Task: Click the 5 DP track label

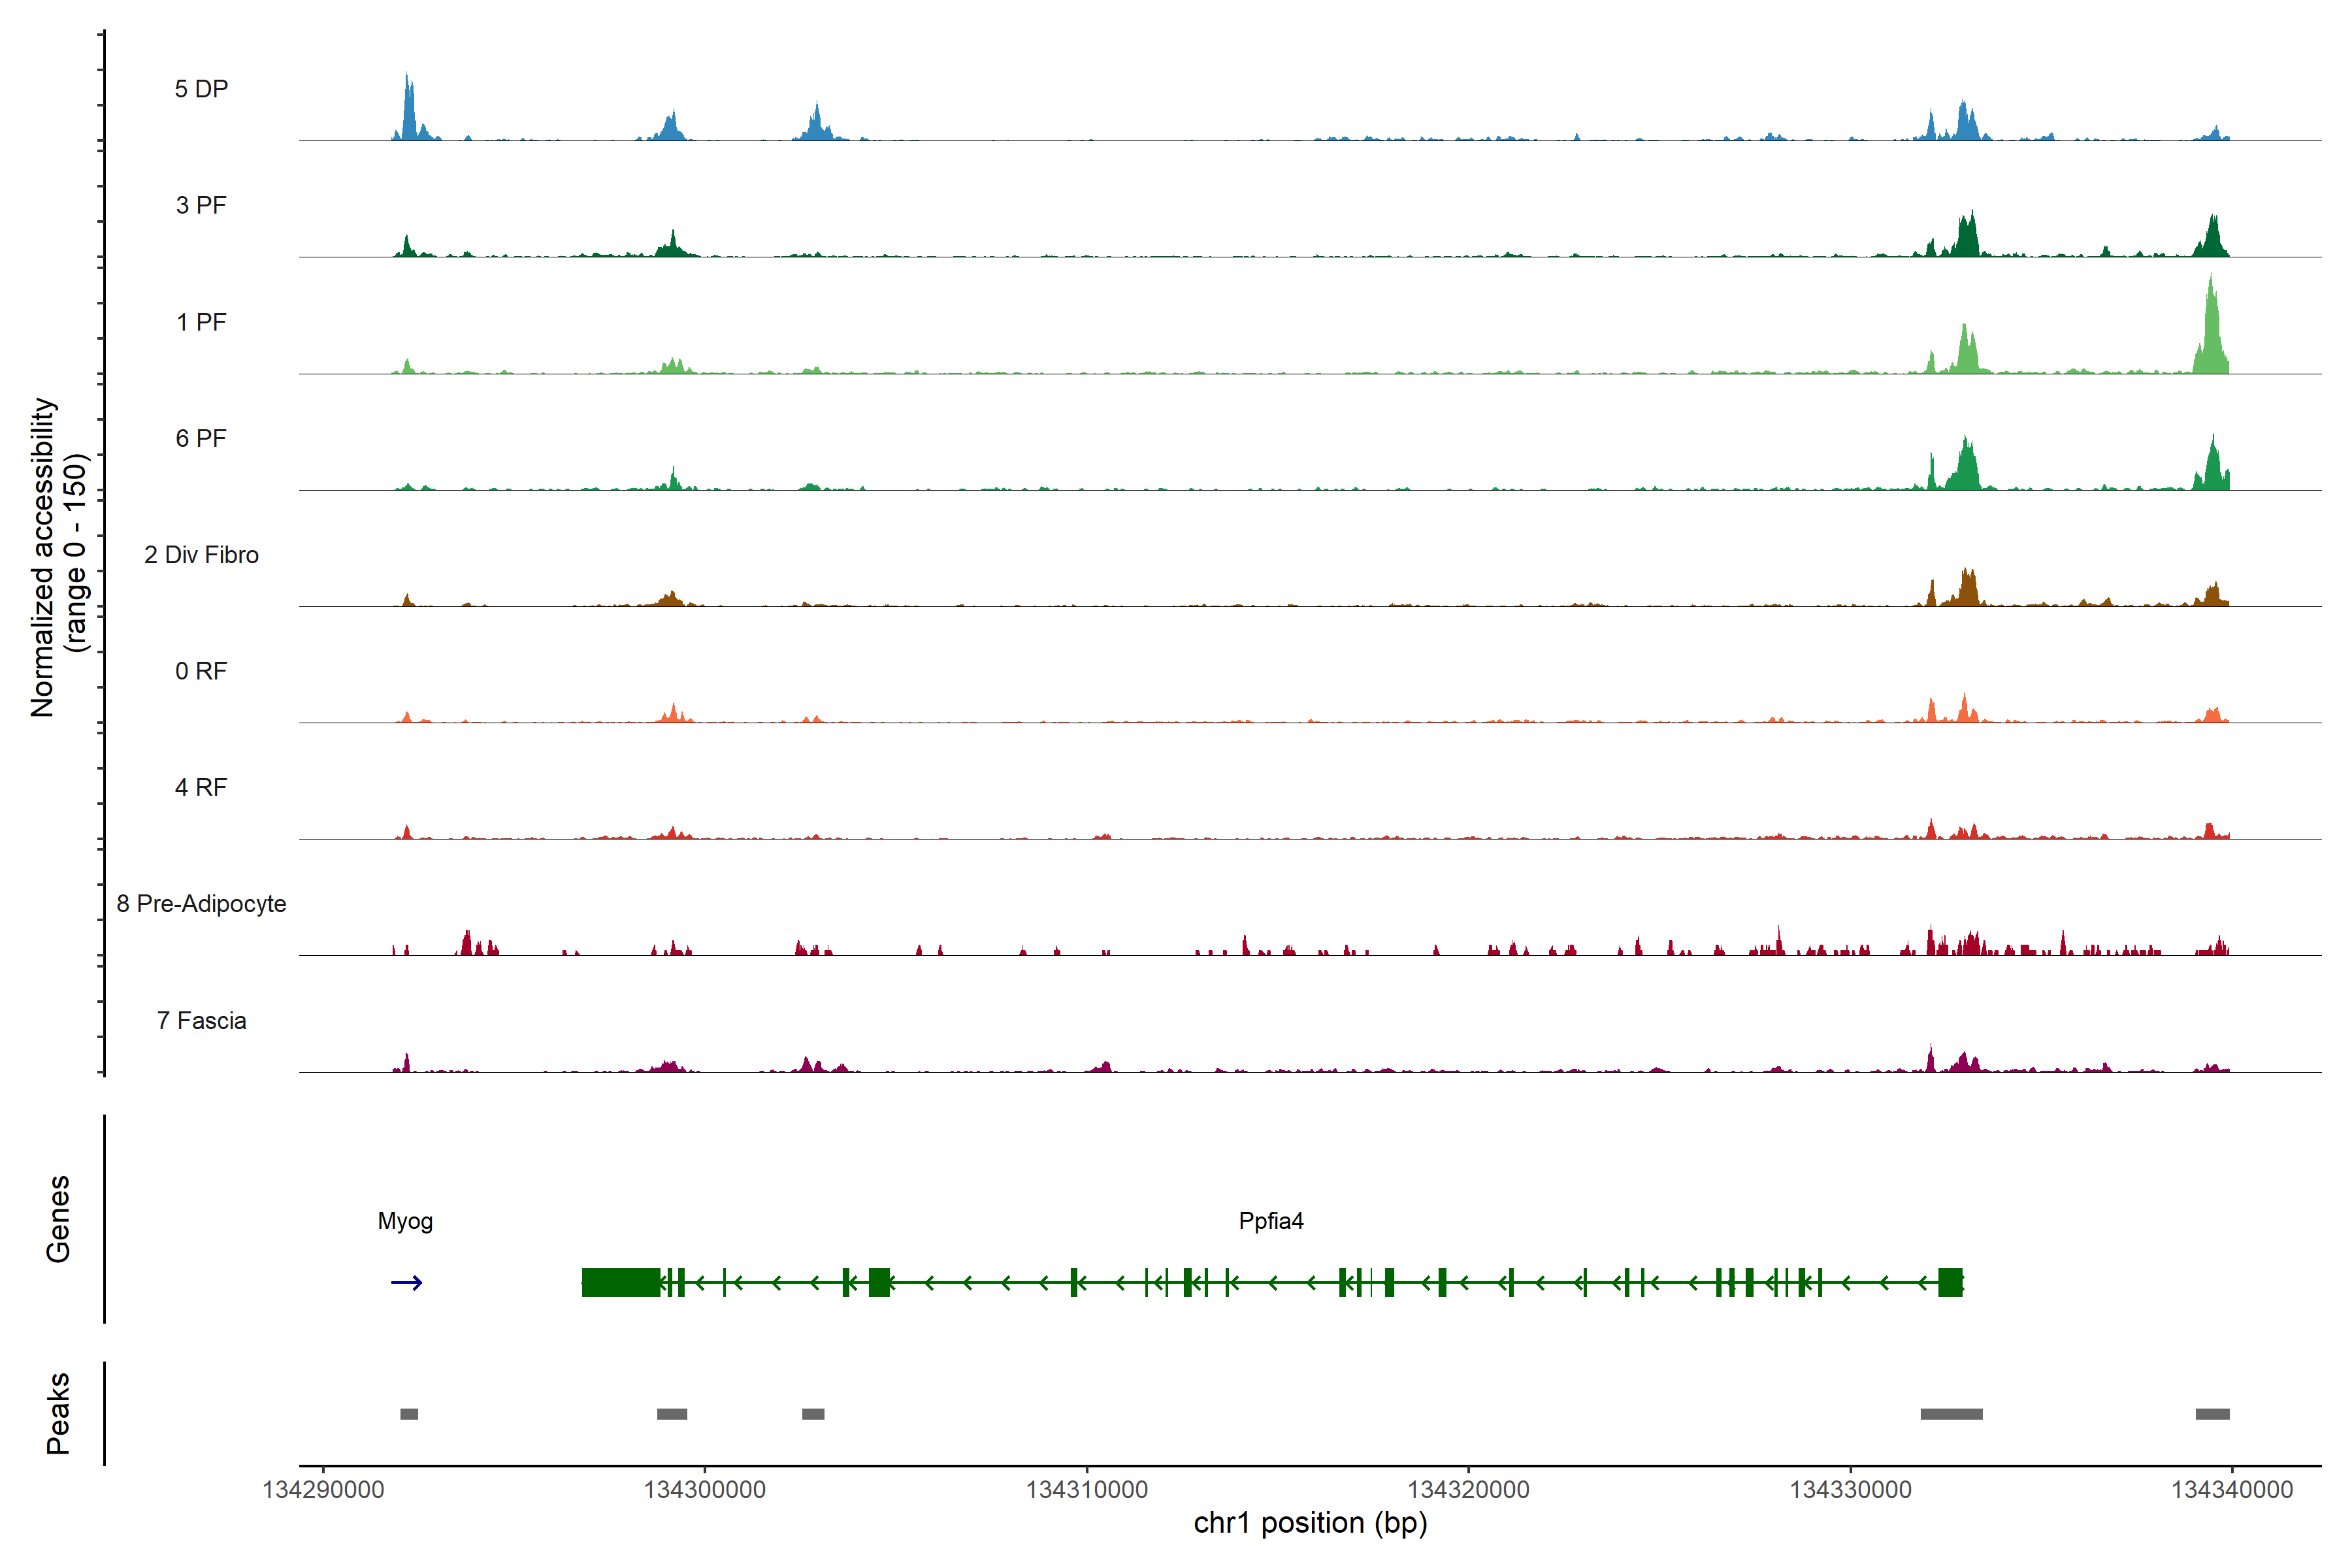Action: tap(201, 89)
